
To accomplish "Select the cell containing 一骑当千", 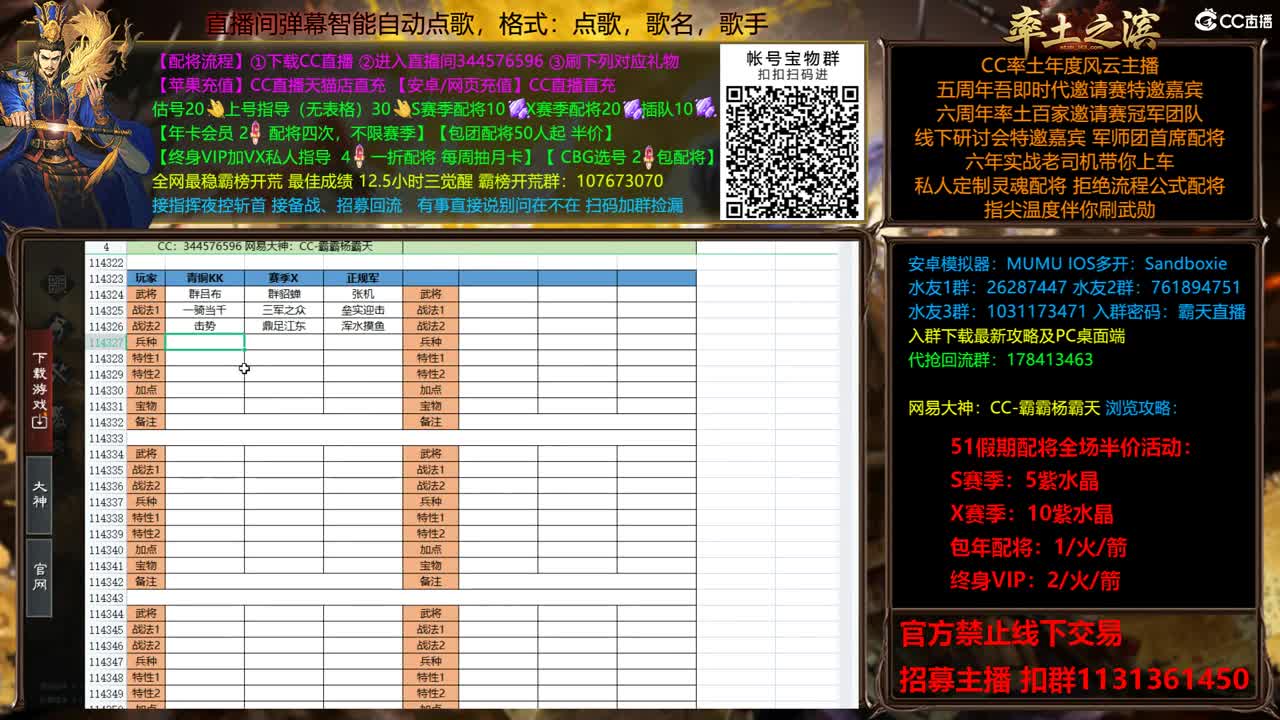I will (205, 310).
